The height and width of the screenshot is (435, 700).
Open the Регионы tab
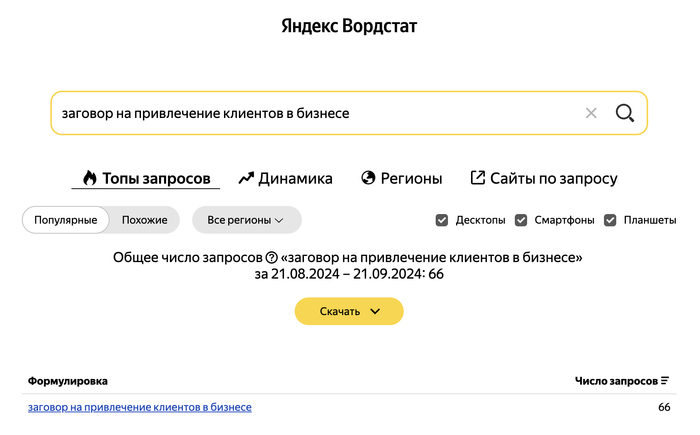[409, 179]
